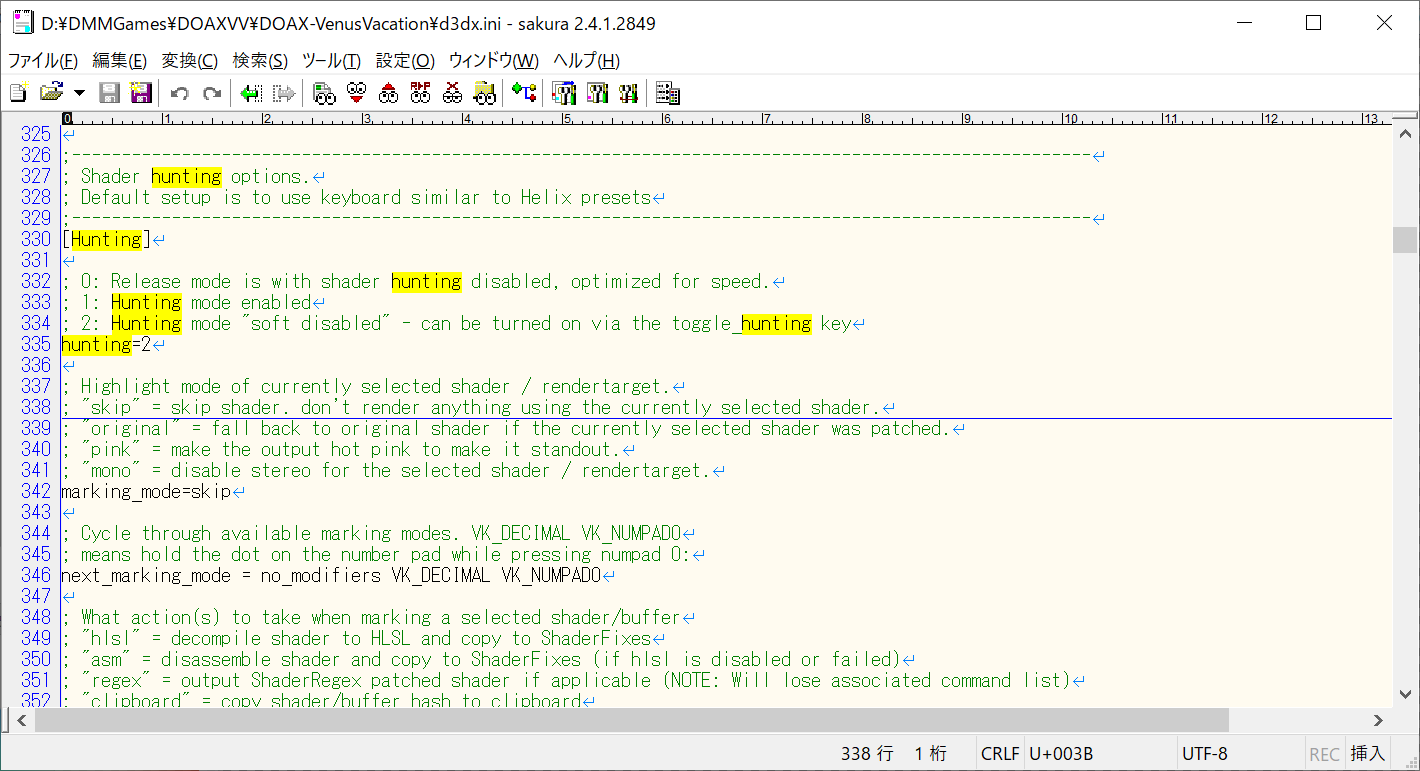The image size is (1420, 771).
Task: Toggle the 挿入 insert mode indicator
Action: (x=1367, y=754)
